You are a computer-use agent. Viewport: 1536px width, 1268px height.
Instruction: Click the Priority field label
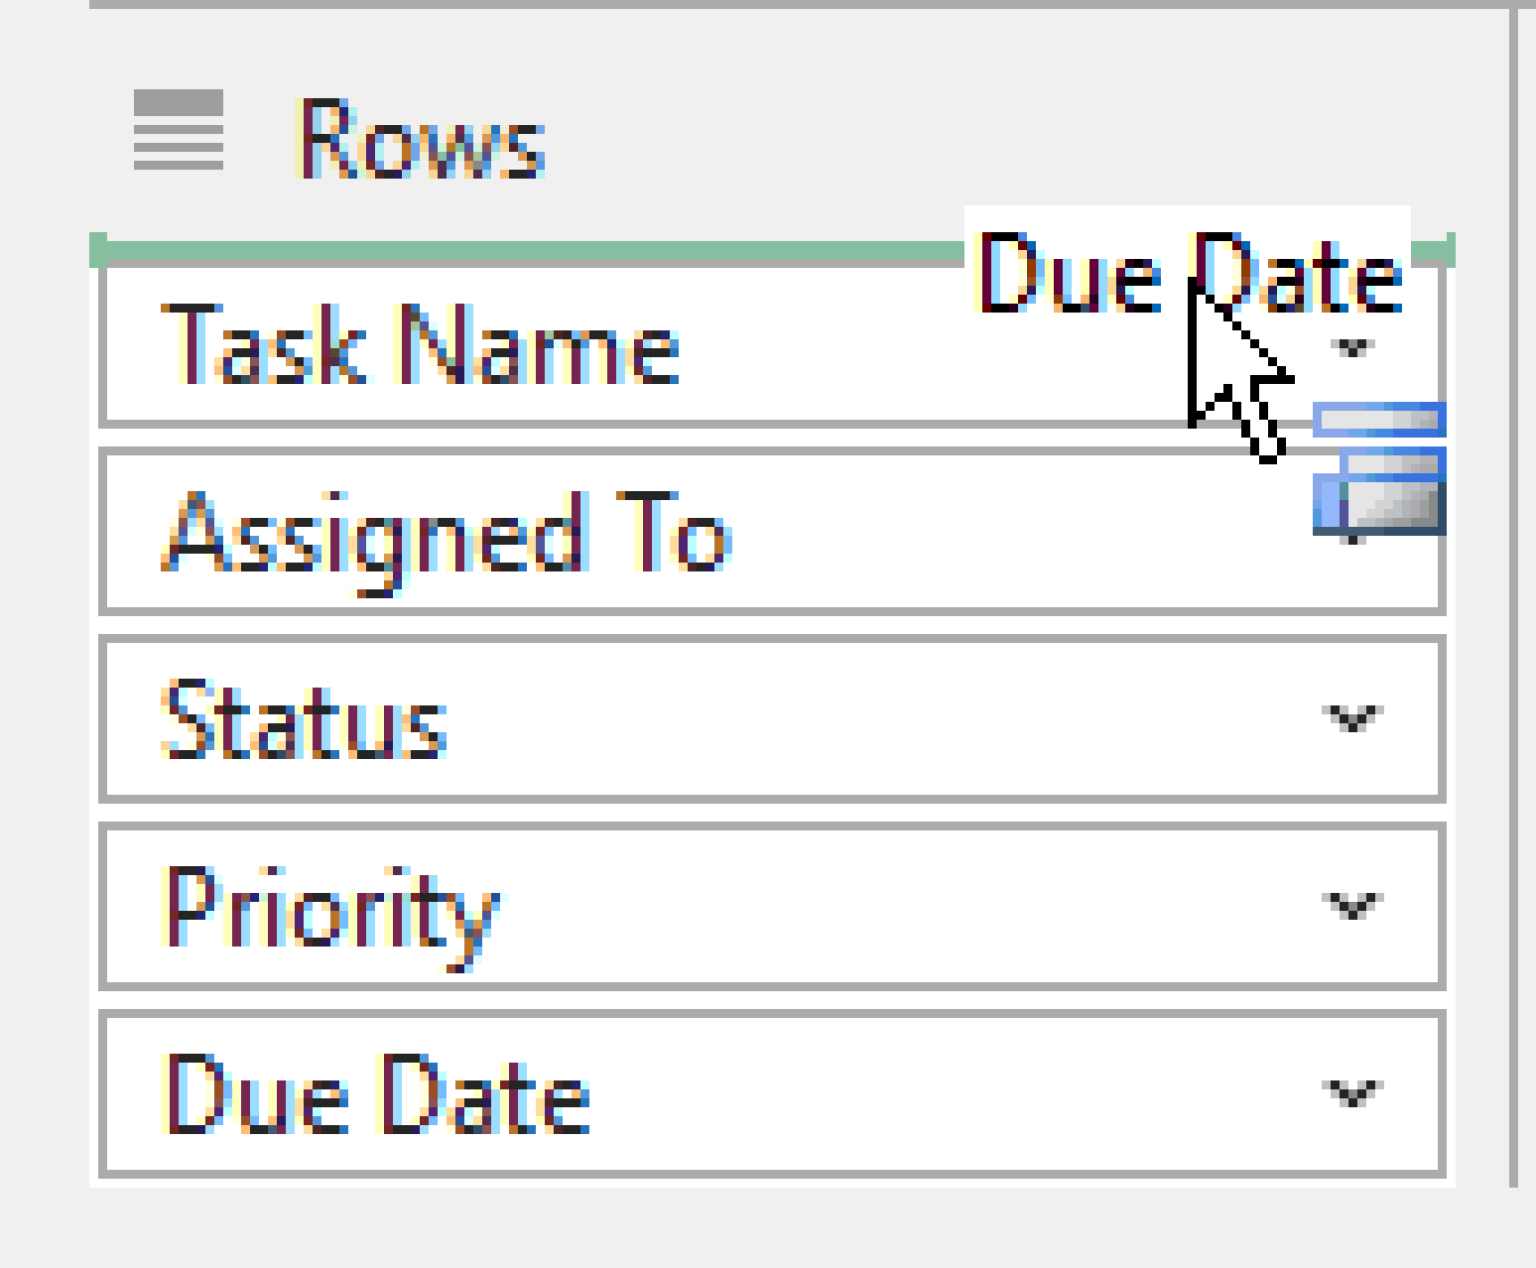coord(330,903)
